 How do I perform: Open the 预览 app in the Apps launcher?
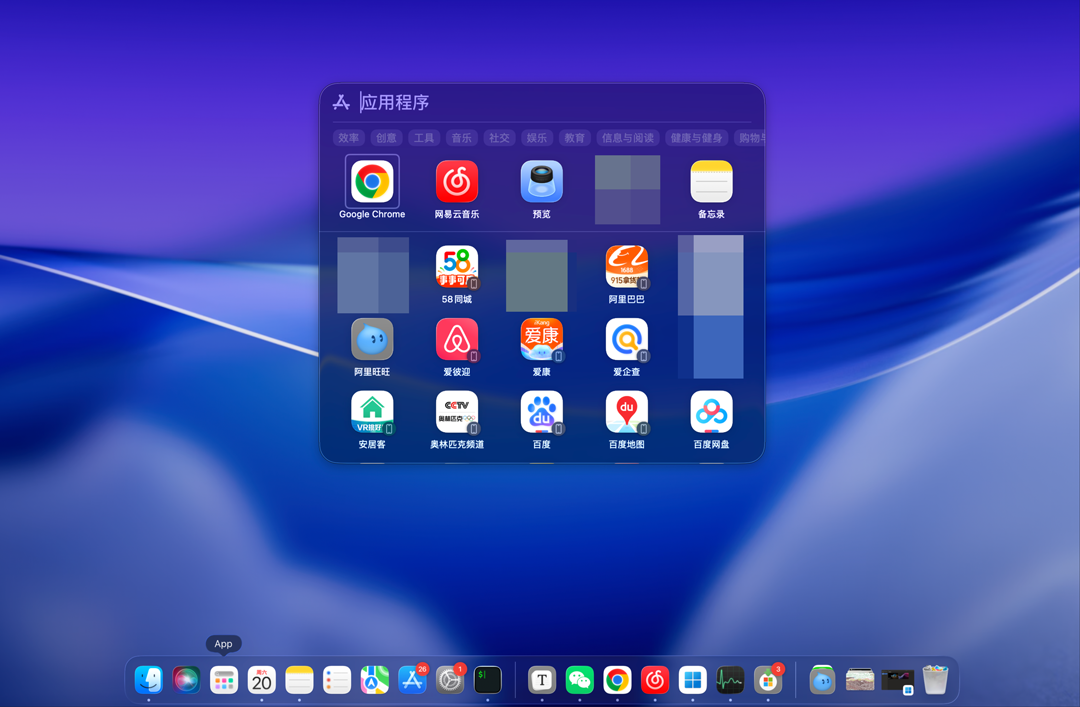tap(541, 182)
